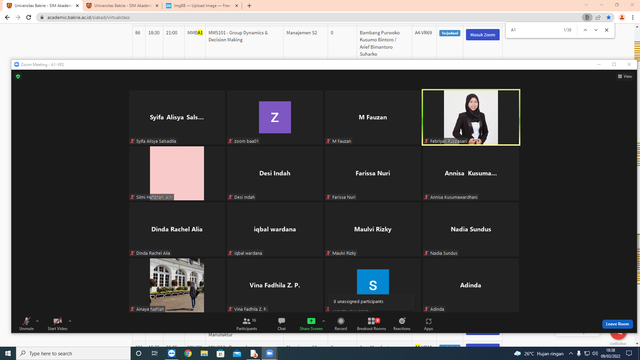This screenshot has height=360, width=640.
Task: Go to previous find result
Action: pyautogui.click(x=585, y=30)
